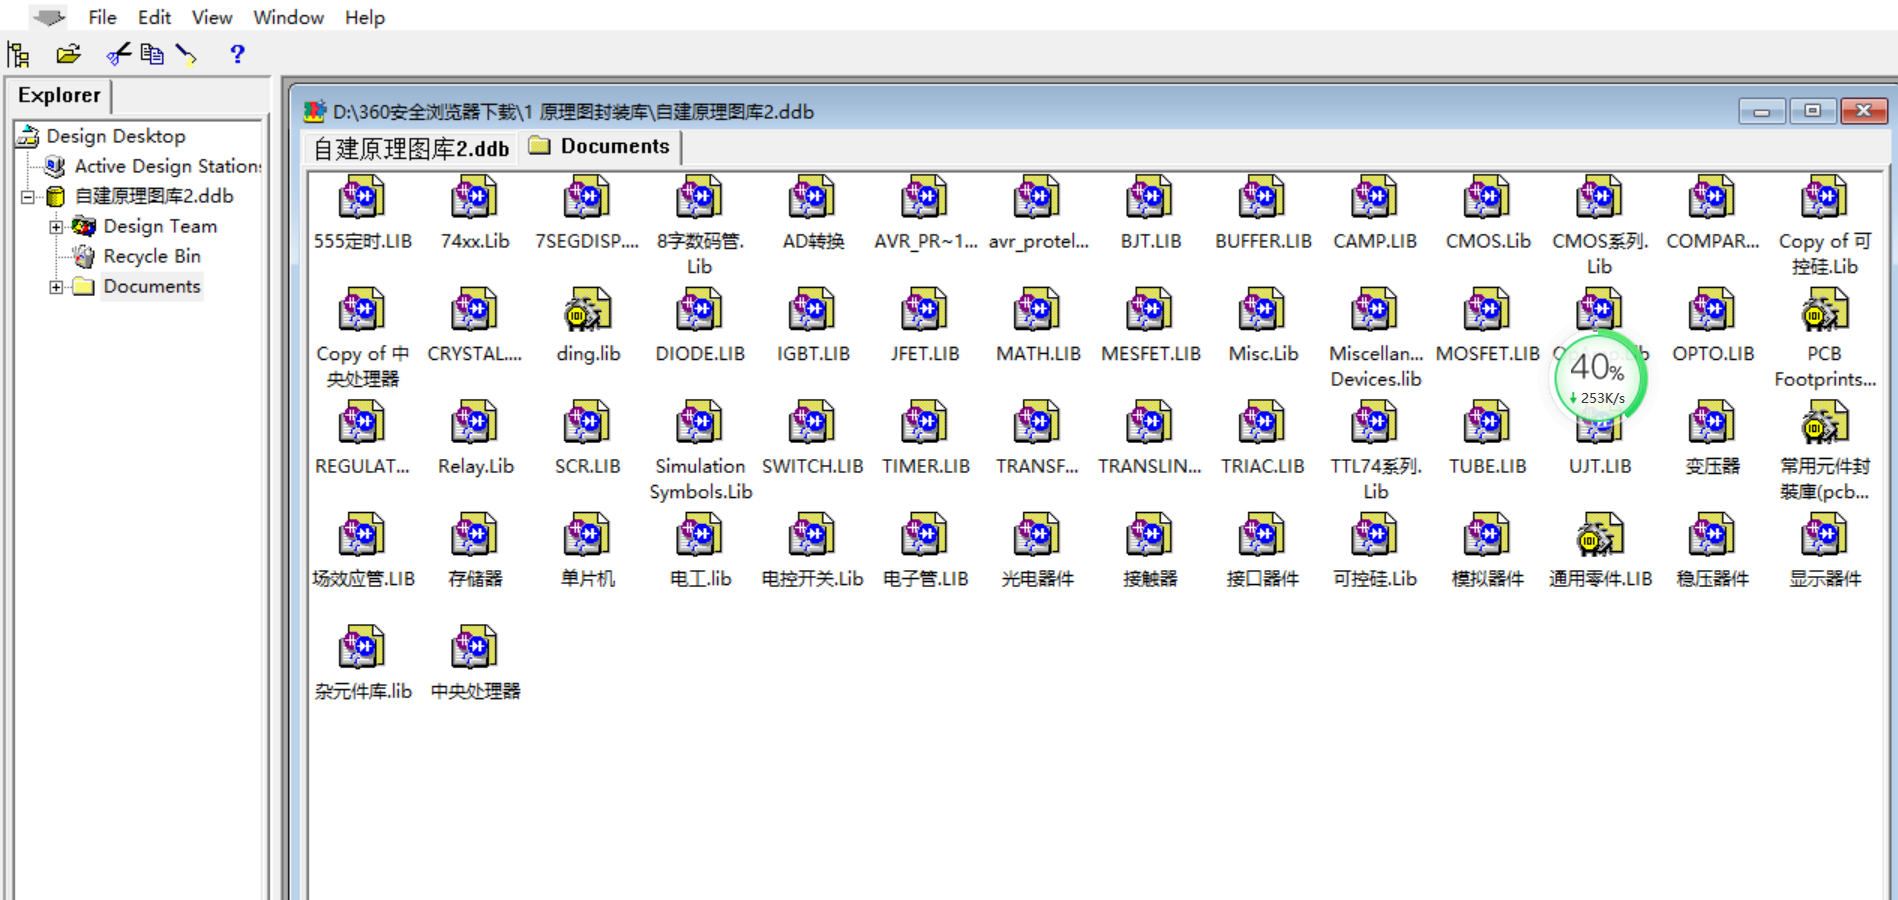Screen dimensions: 1898x900
Task: Select the SWITCH.LIB library icon
Action: (812, 423)
